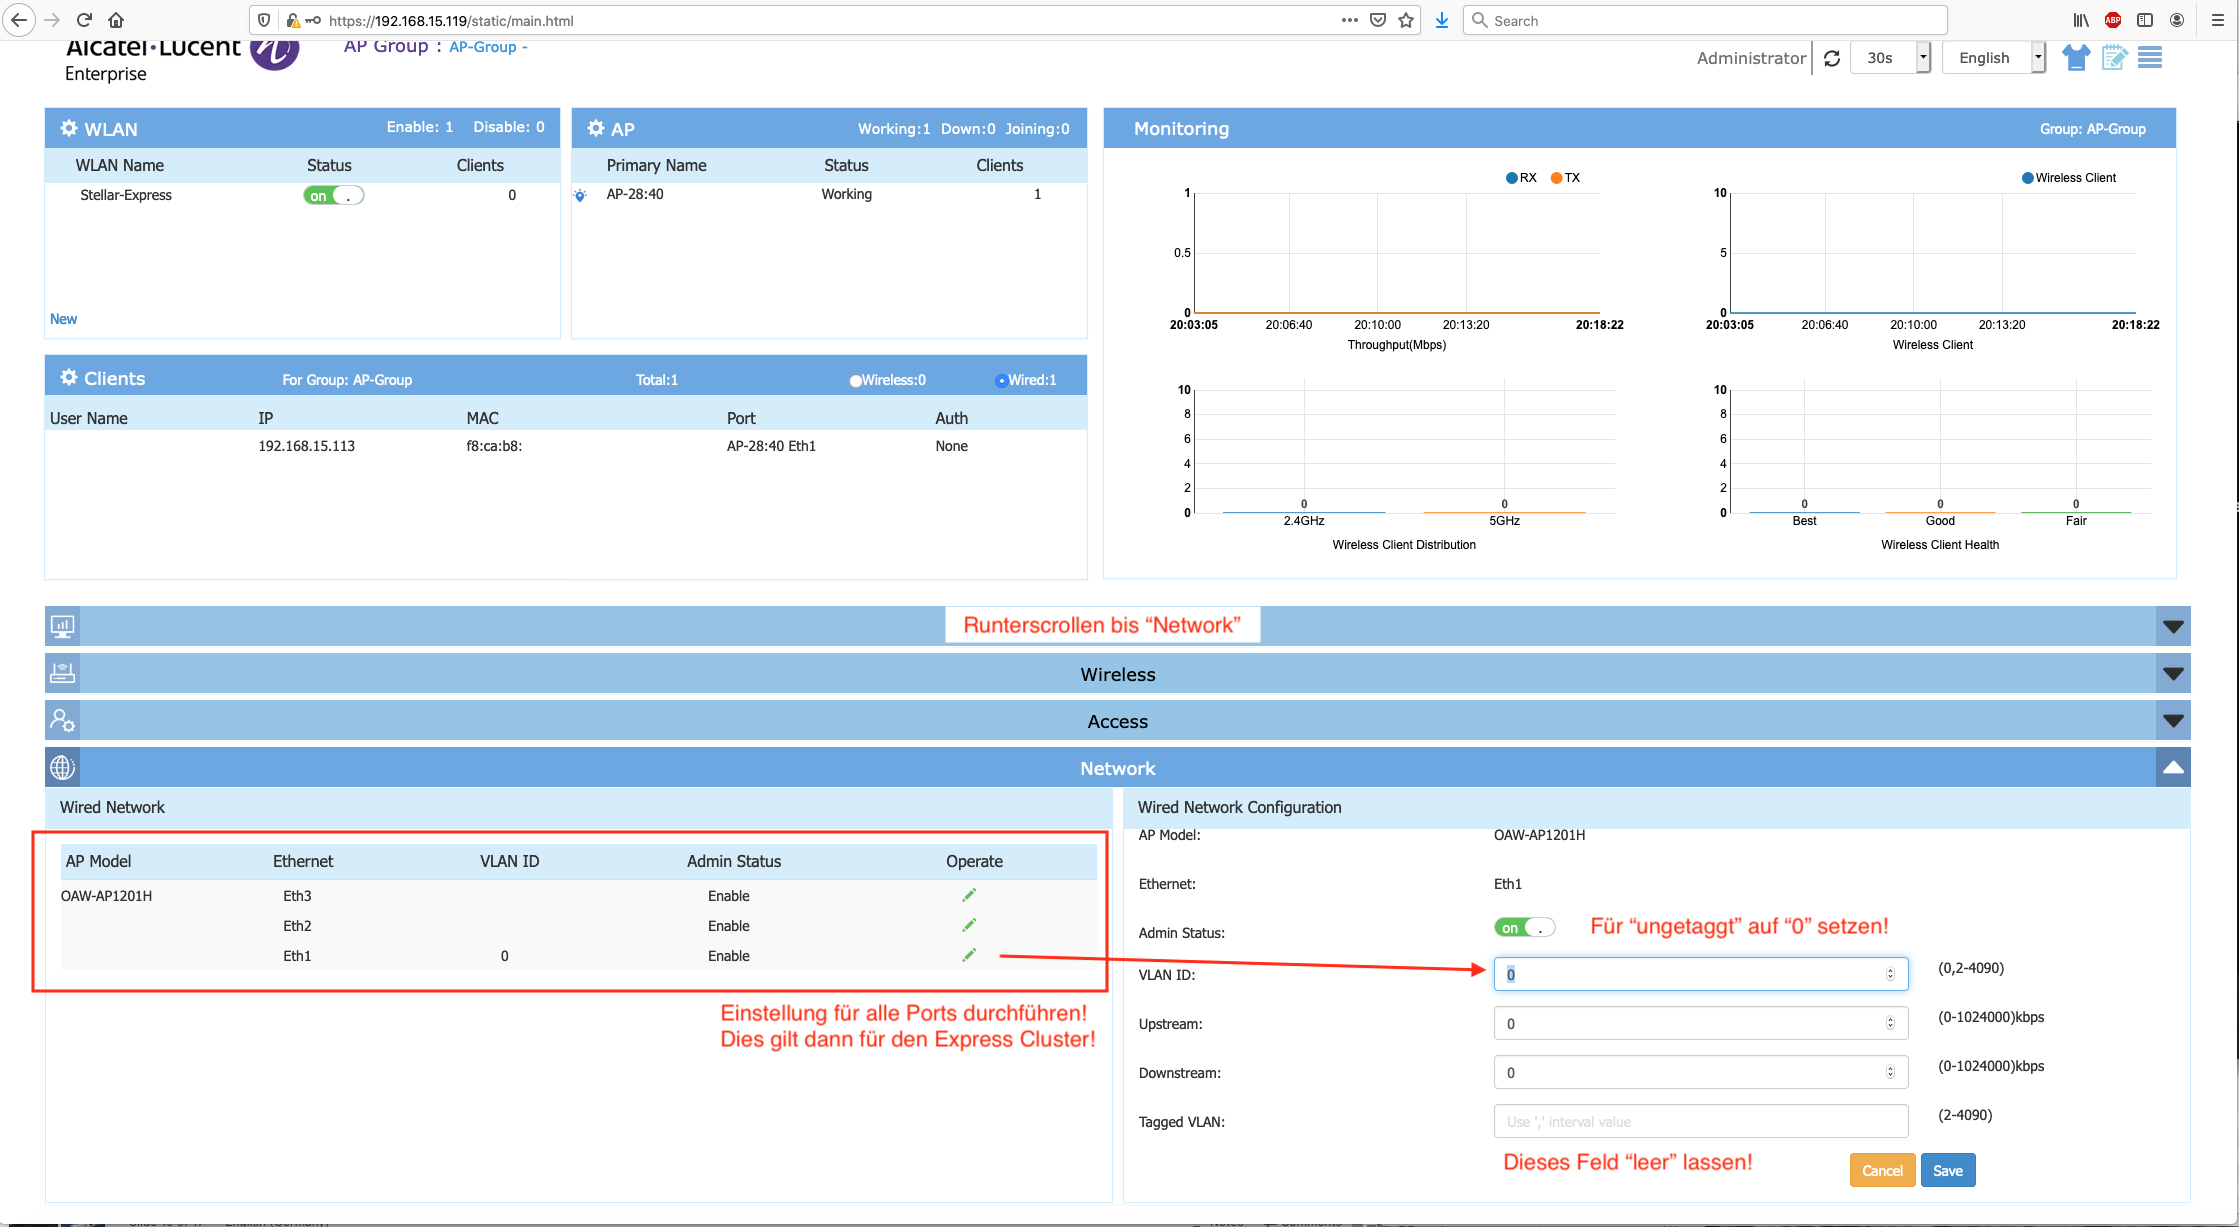Click the New WLAN link
2239x1227 pixels.
(x=63, y=319)
